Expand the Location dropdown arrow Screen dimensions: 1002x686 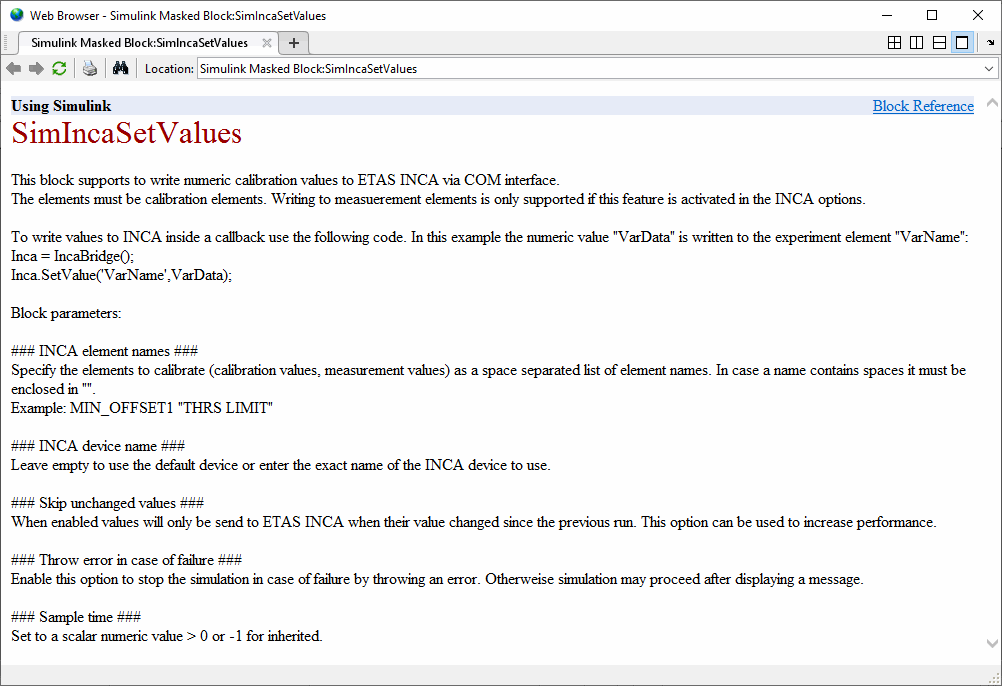pos(989,68)
